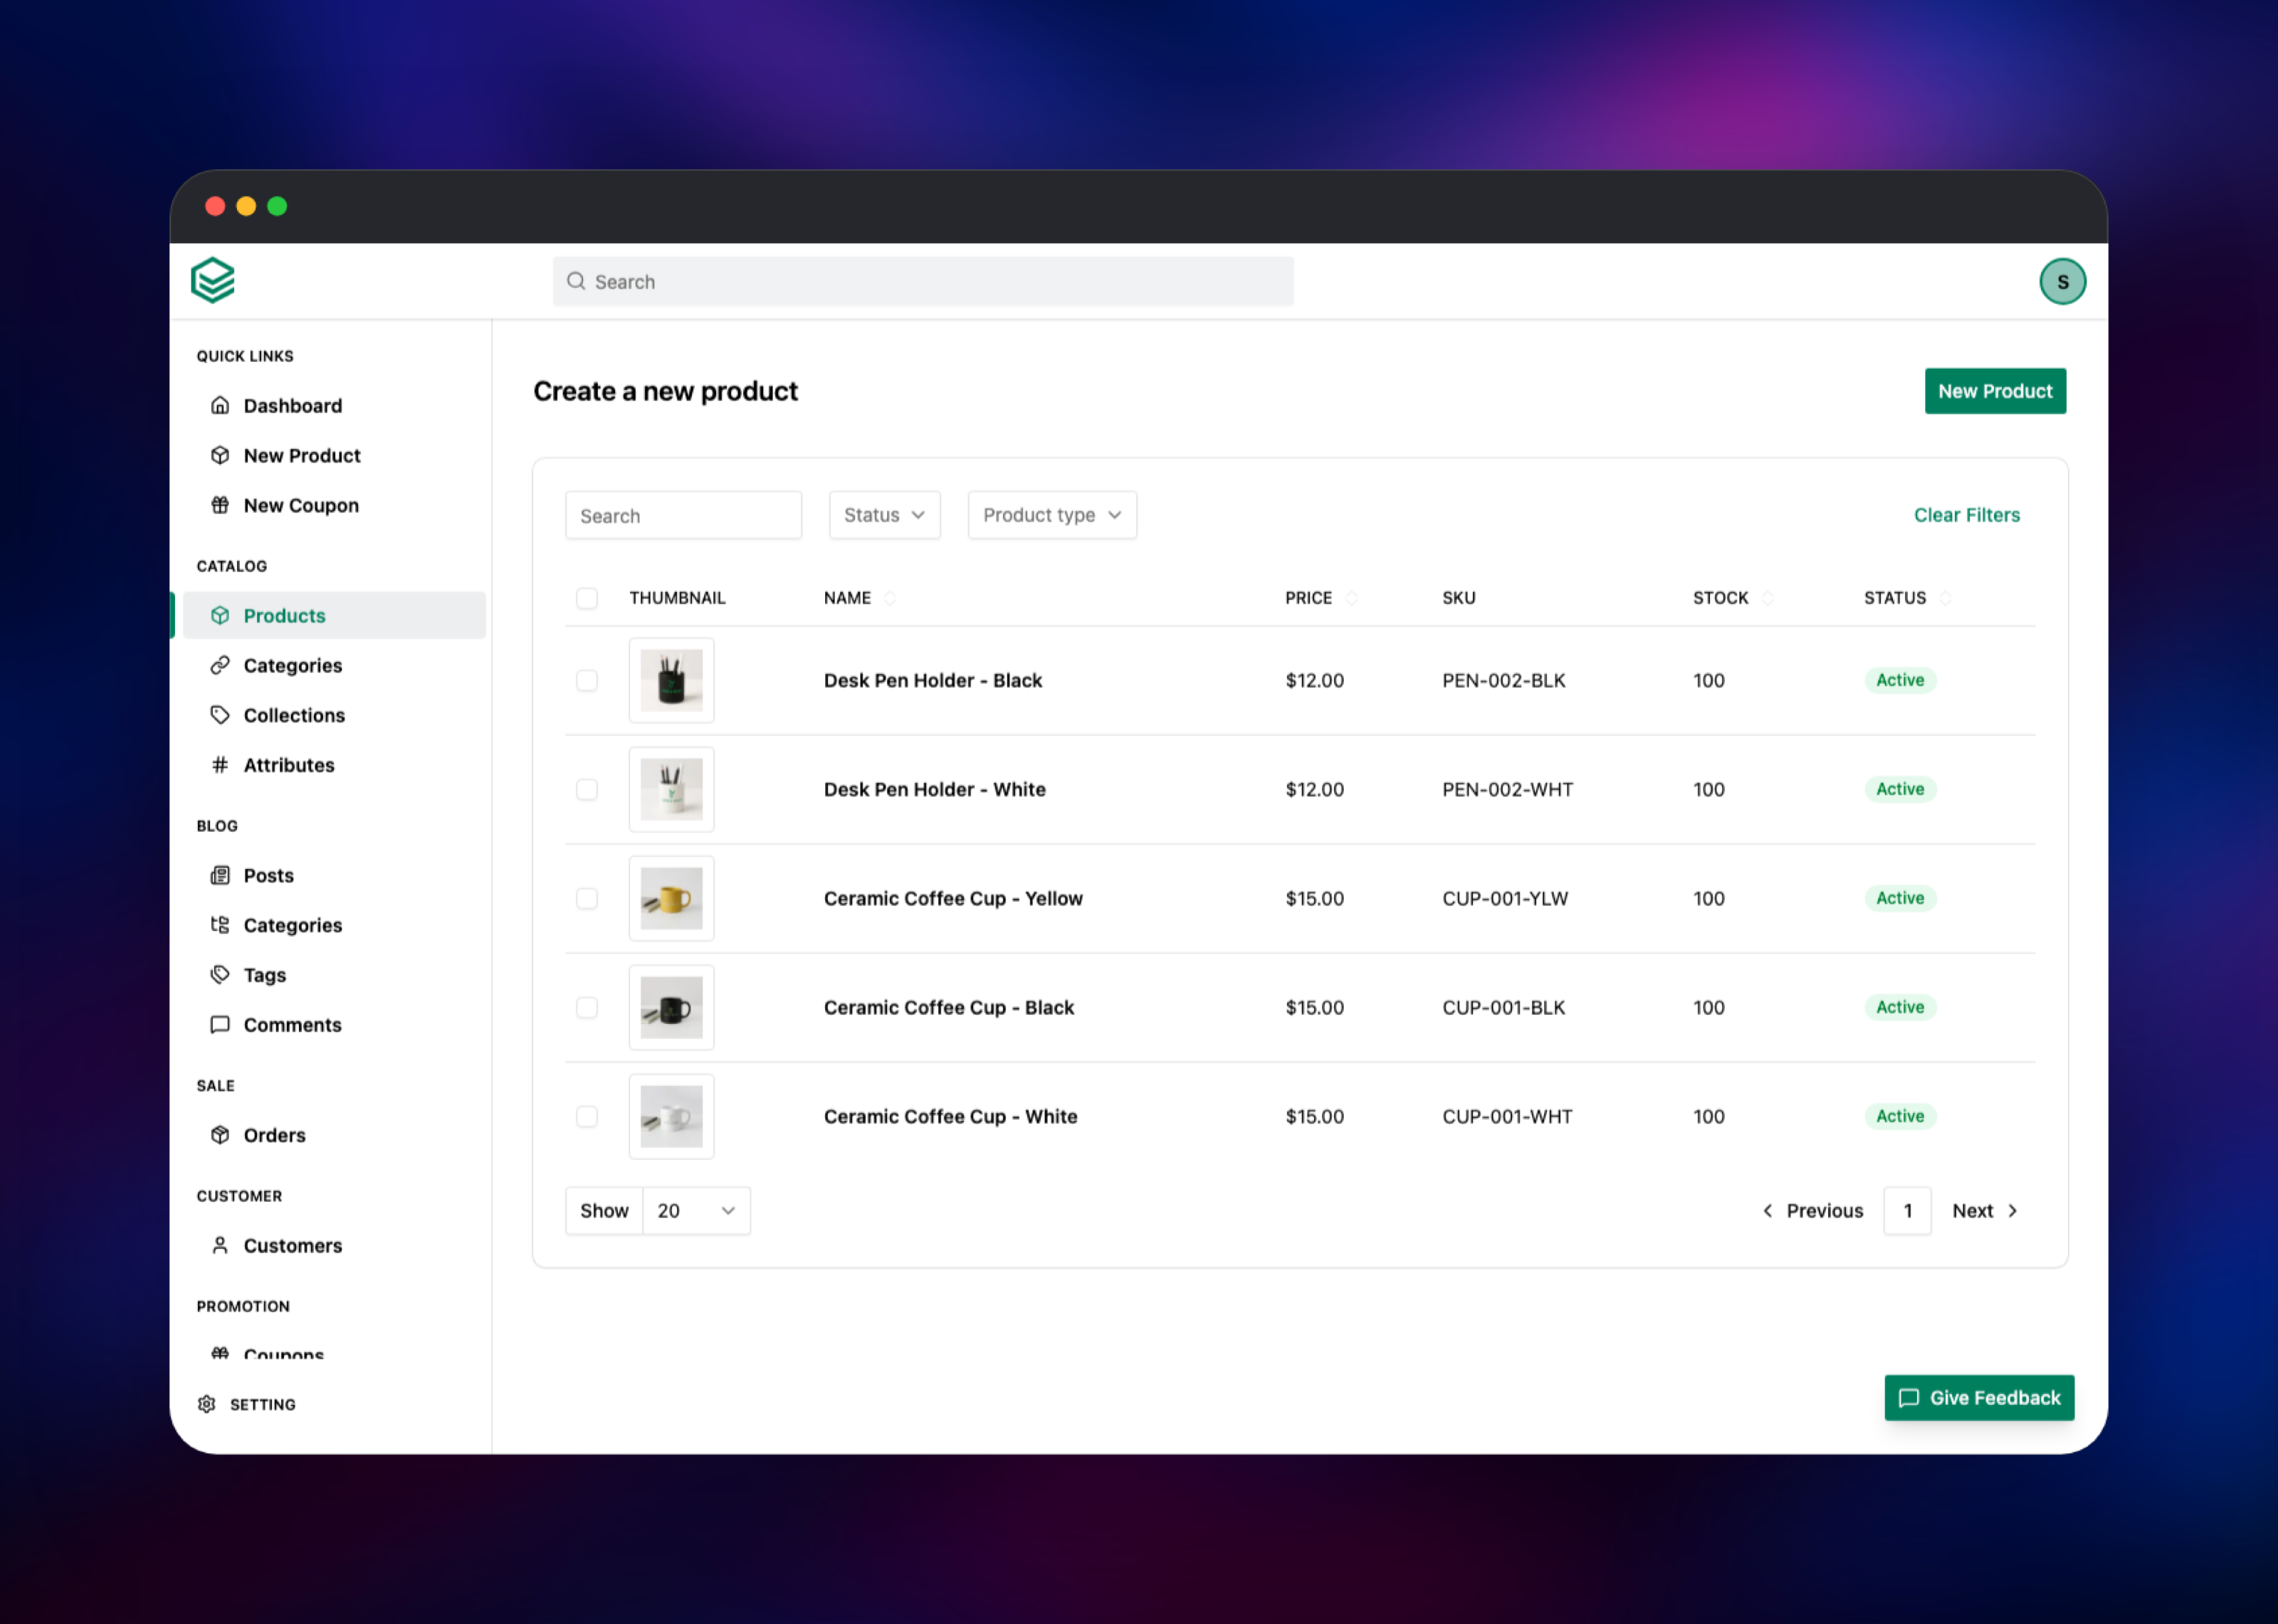Image resolution: width=2278 pixels, height=1624 pixels.
Task: Click the black pen holder thumbnail
Action: click(671, 680)
